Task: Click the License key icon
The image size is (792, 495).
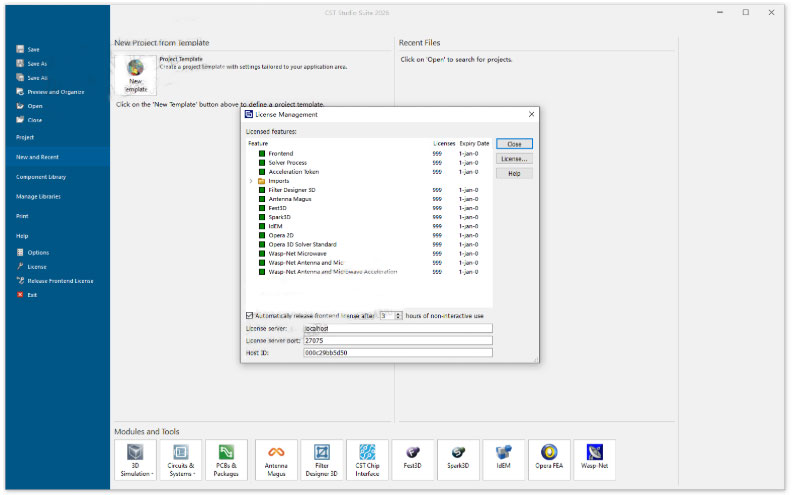Action: pyautogui.click(x=20, y=266)
